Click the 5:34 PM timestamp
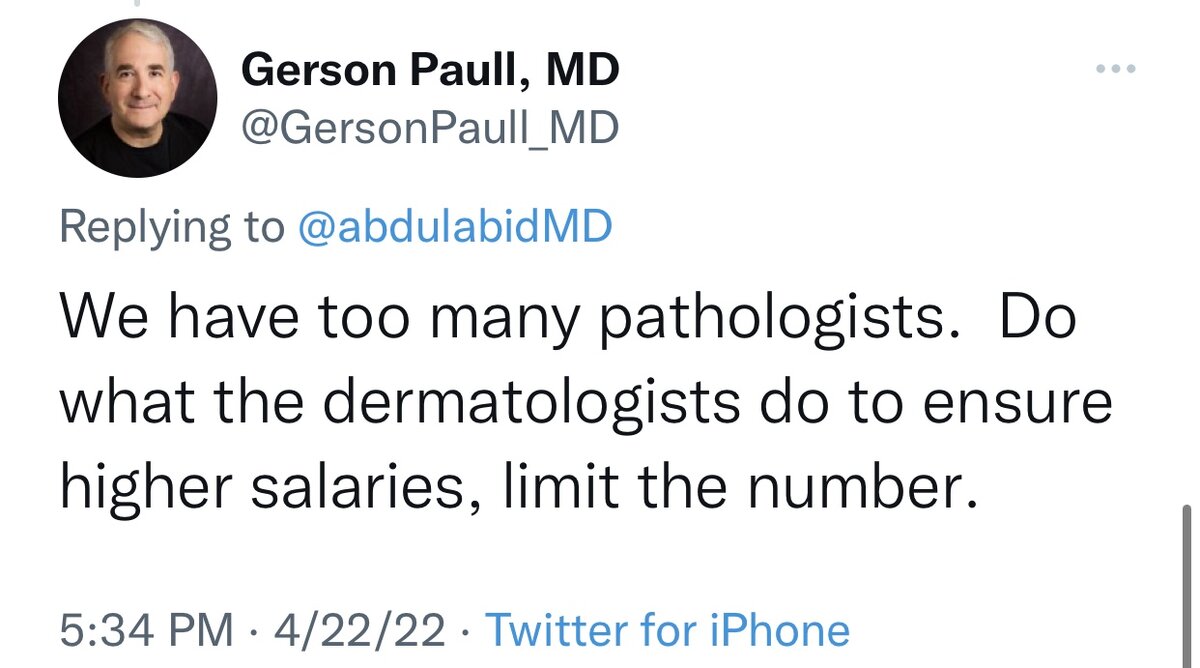This screenshot has width=1200, height=668. 146,631
